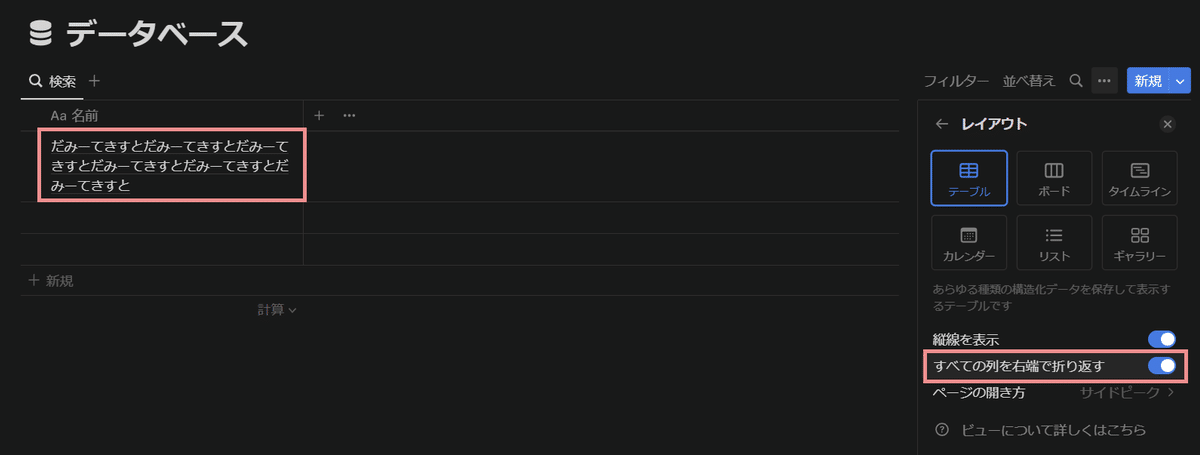Click the フィルター button

tap(956, 81)
